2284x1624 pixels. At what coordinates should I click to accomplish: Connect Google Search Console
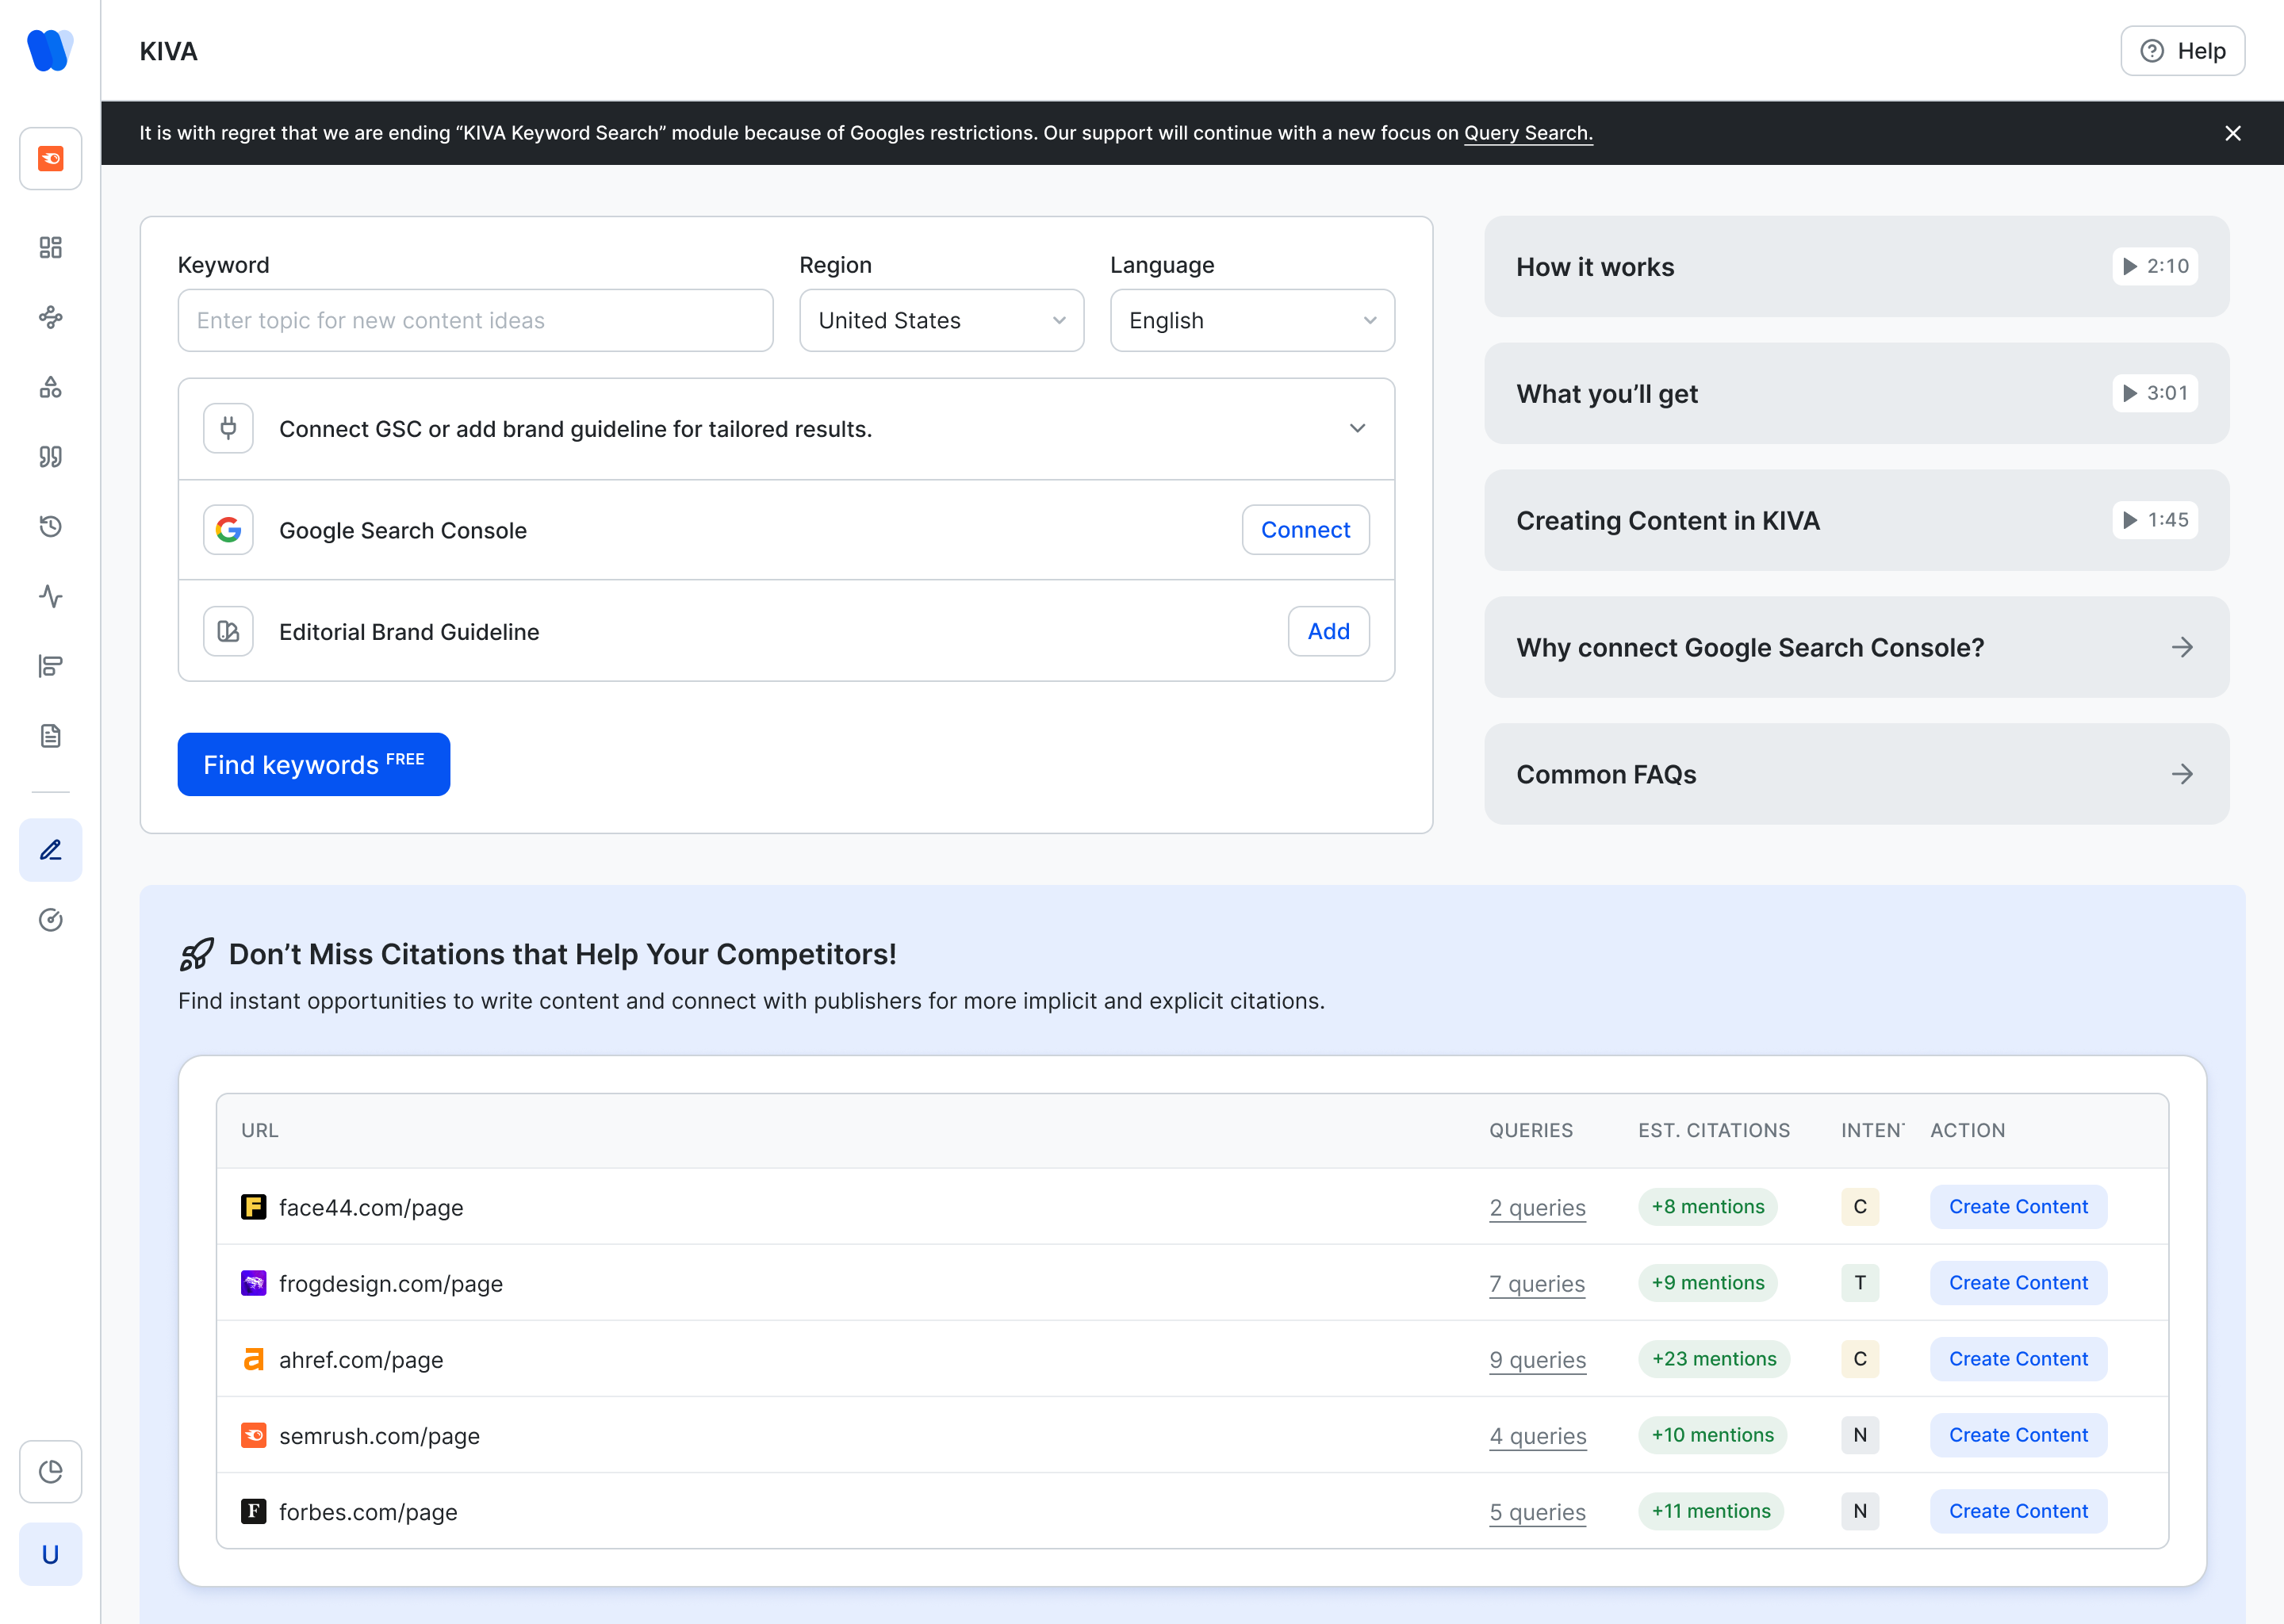tap(1305, 530)
